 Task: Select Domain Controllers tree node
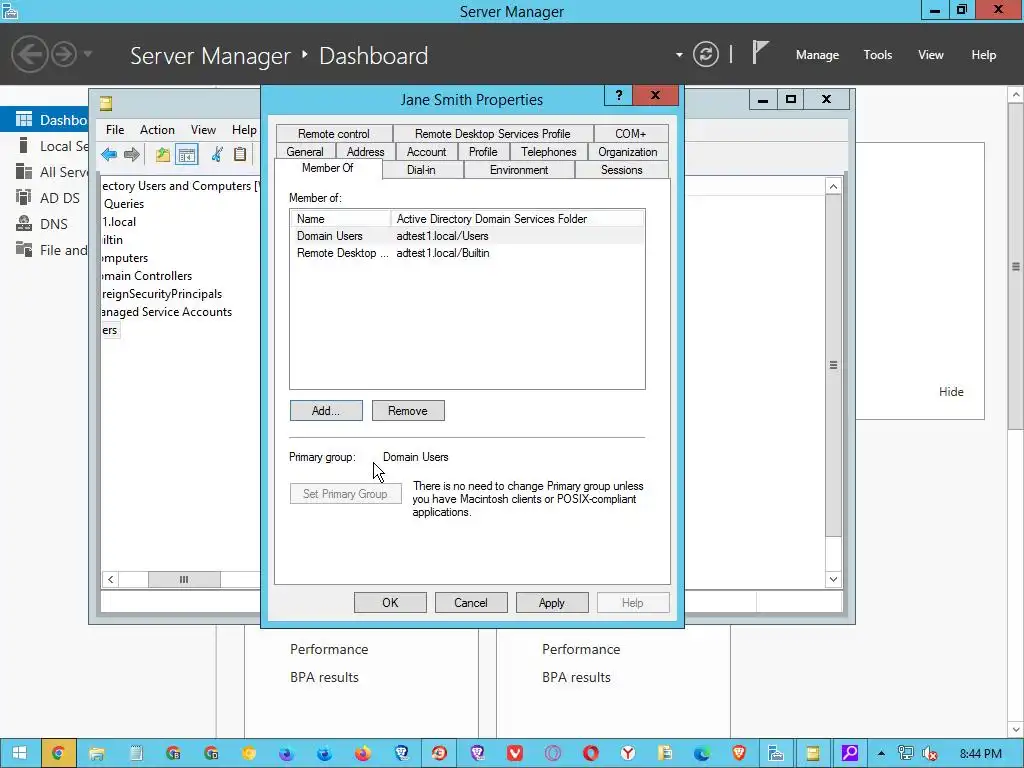pyautogui.click(x=147, y=276)
